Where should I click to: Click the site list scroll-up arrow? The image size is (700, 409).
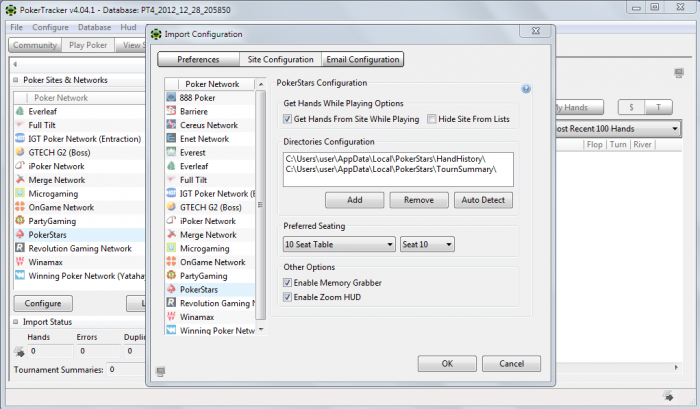pos(261,84)
